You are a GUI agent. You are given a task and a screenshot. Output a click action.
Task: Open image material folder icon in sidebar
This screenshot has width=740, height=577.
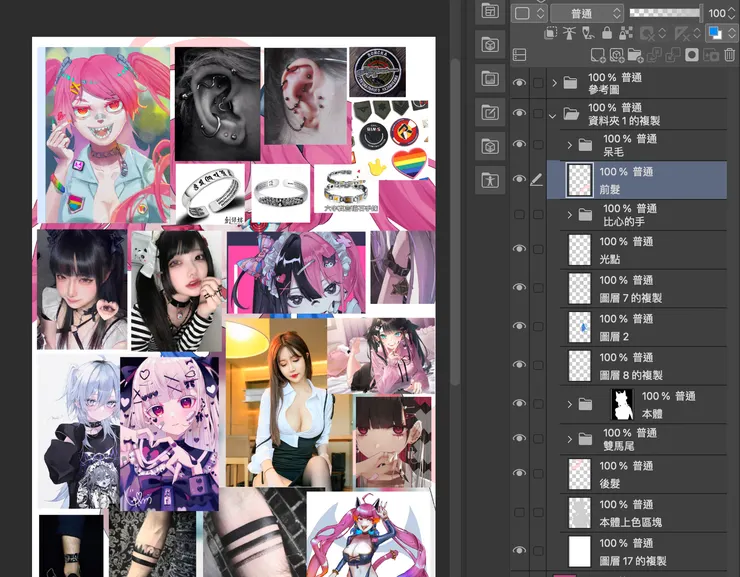490,79
